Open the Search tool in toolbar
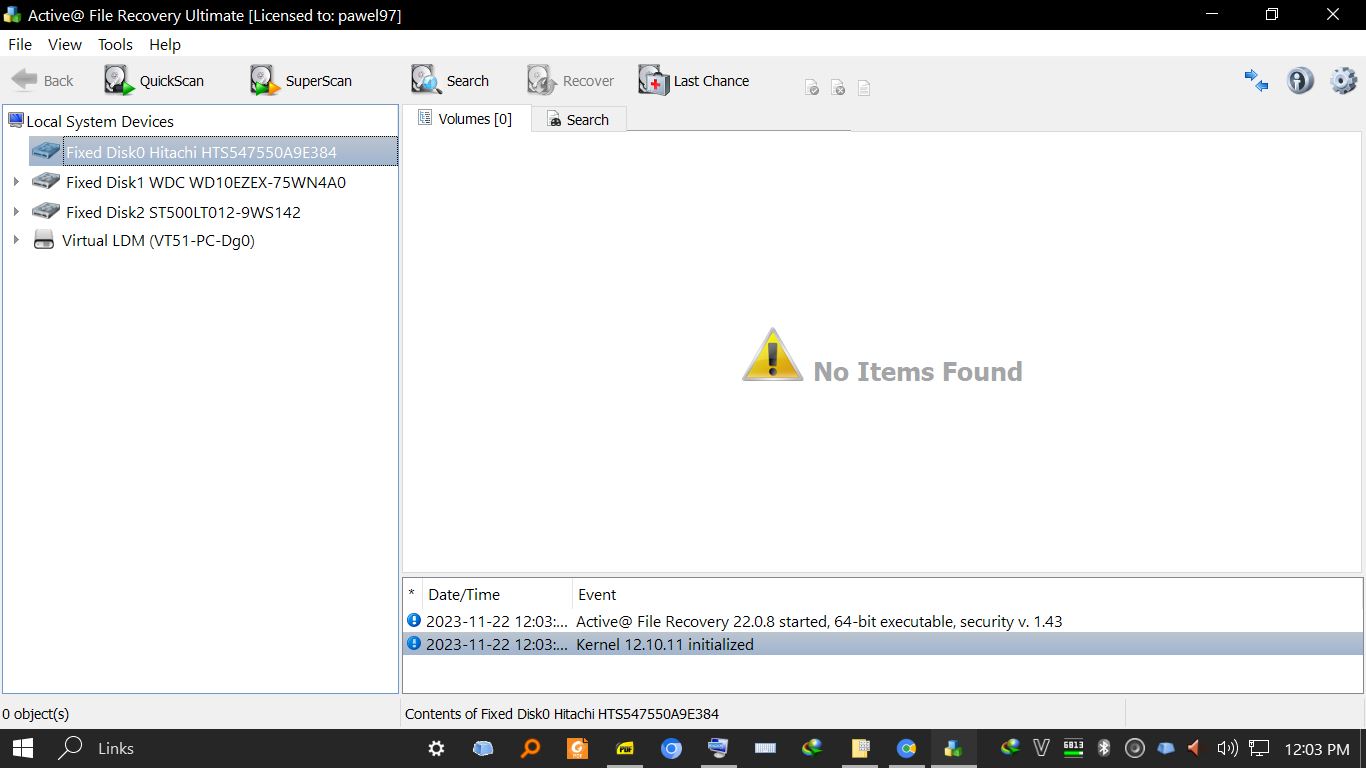This screenshot has width=1366, height=768. [x=450, y=81]
